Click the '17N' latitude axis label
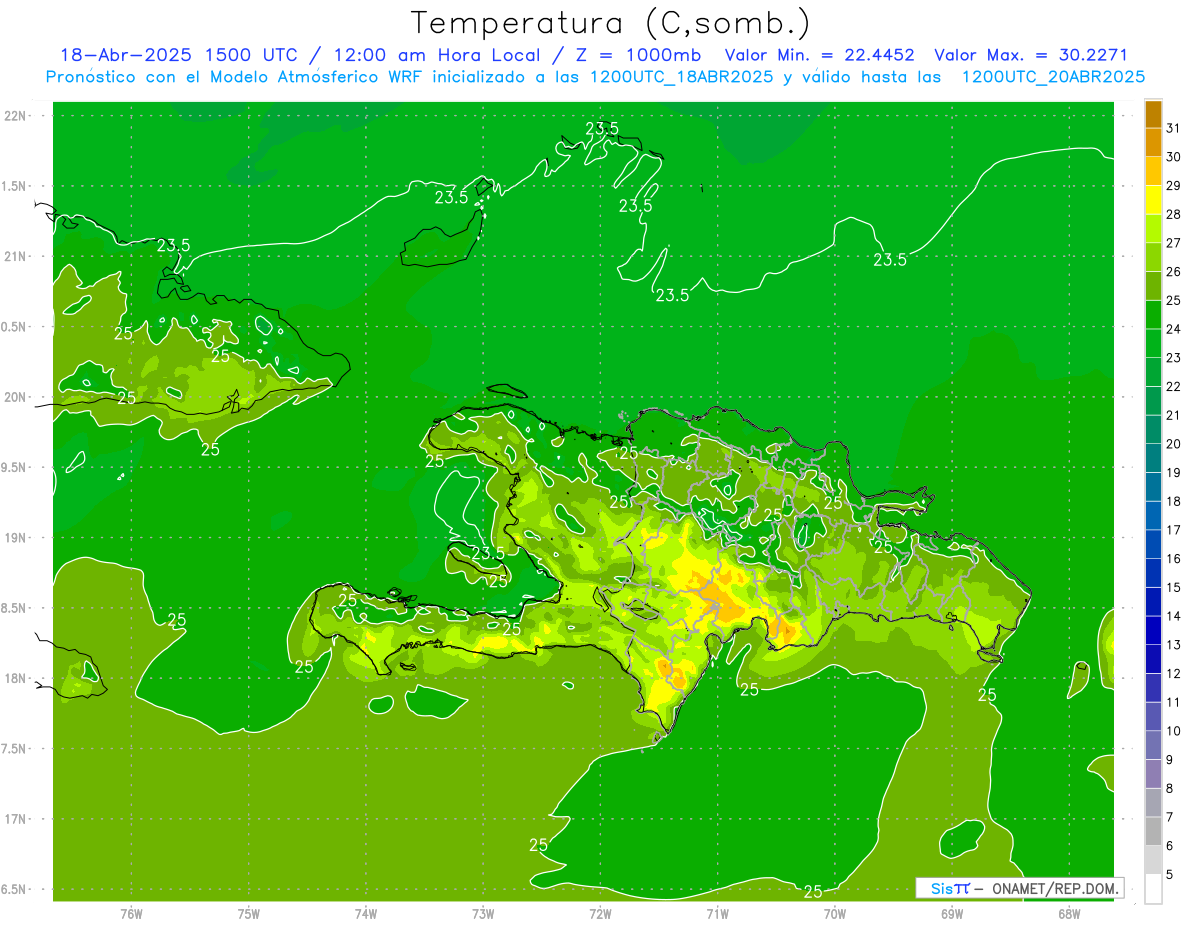1200x927 pixels. pos(16,819)
